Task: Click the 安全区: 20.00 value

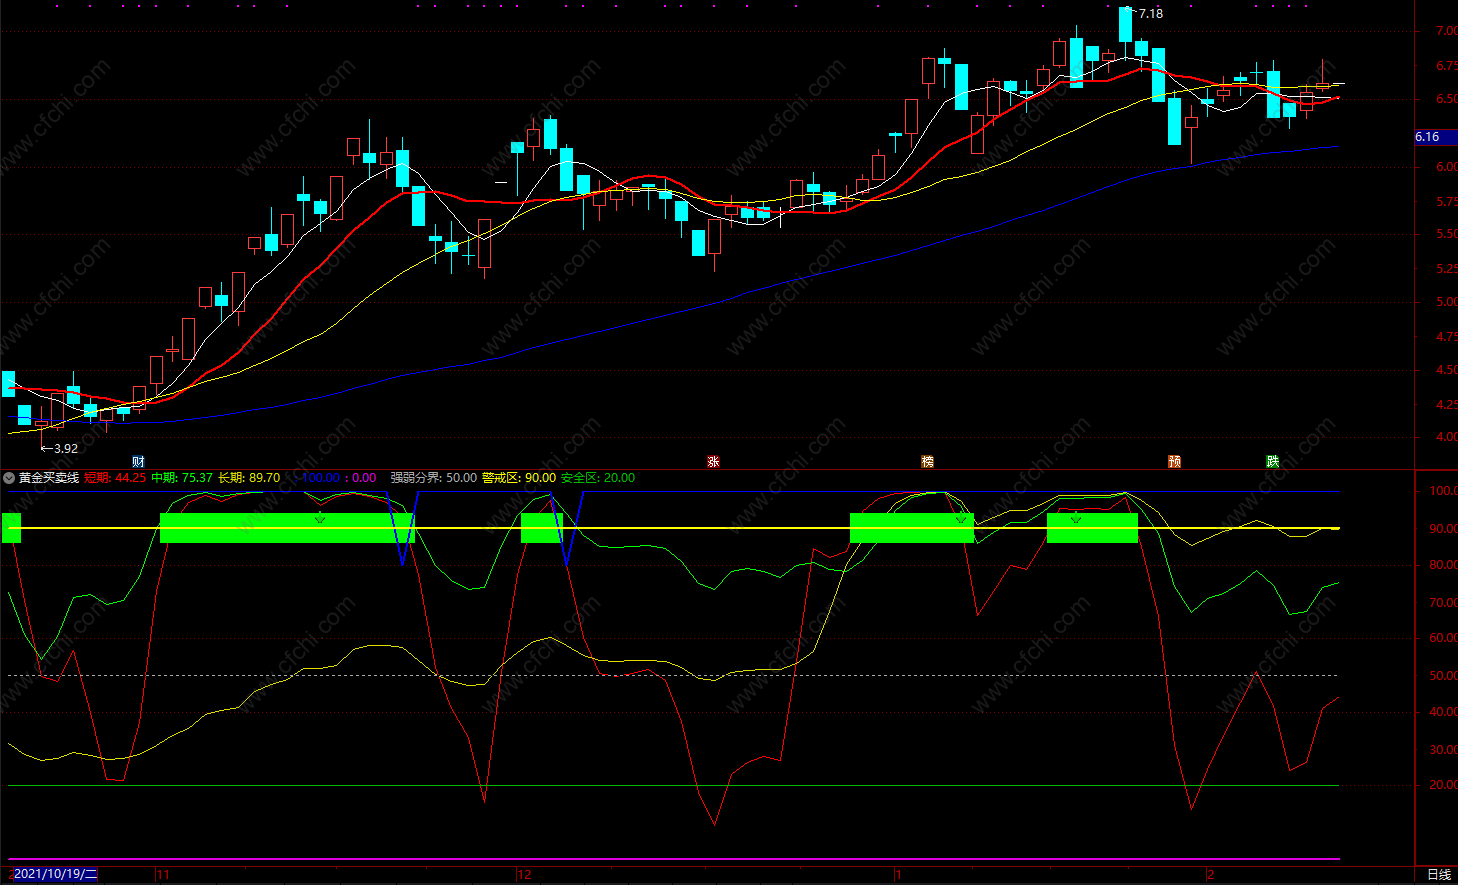Action: click(598, 478)
